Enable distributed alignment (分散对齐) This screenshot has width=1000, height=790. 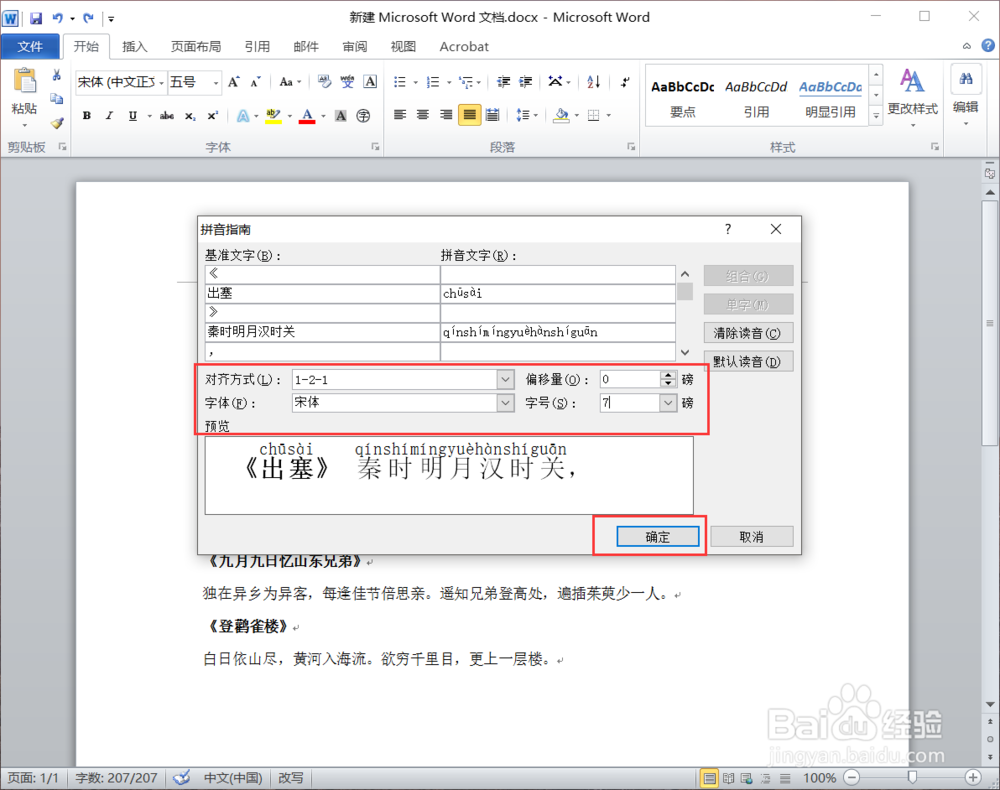pyautogui.click(x=492, y=114)
